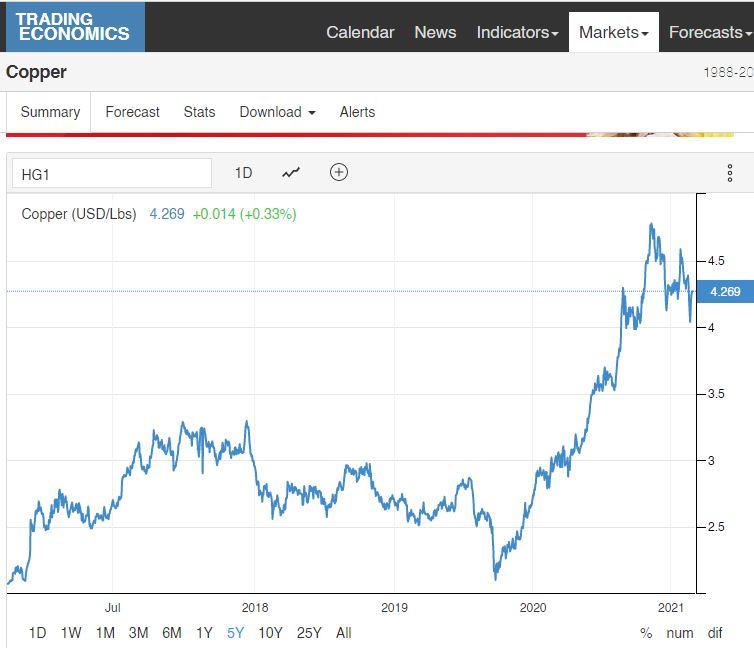Expand the Forecasts dropdown menu

tap(710, 32)
